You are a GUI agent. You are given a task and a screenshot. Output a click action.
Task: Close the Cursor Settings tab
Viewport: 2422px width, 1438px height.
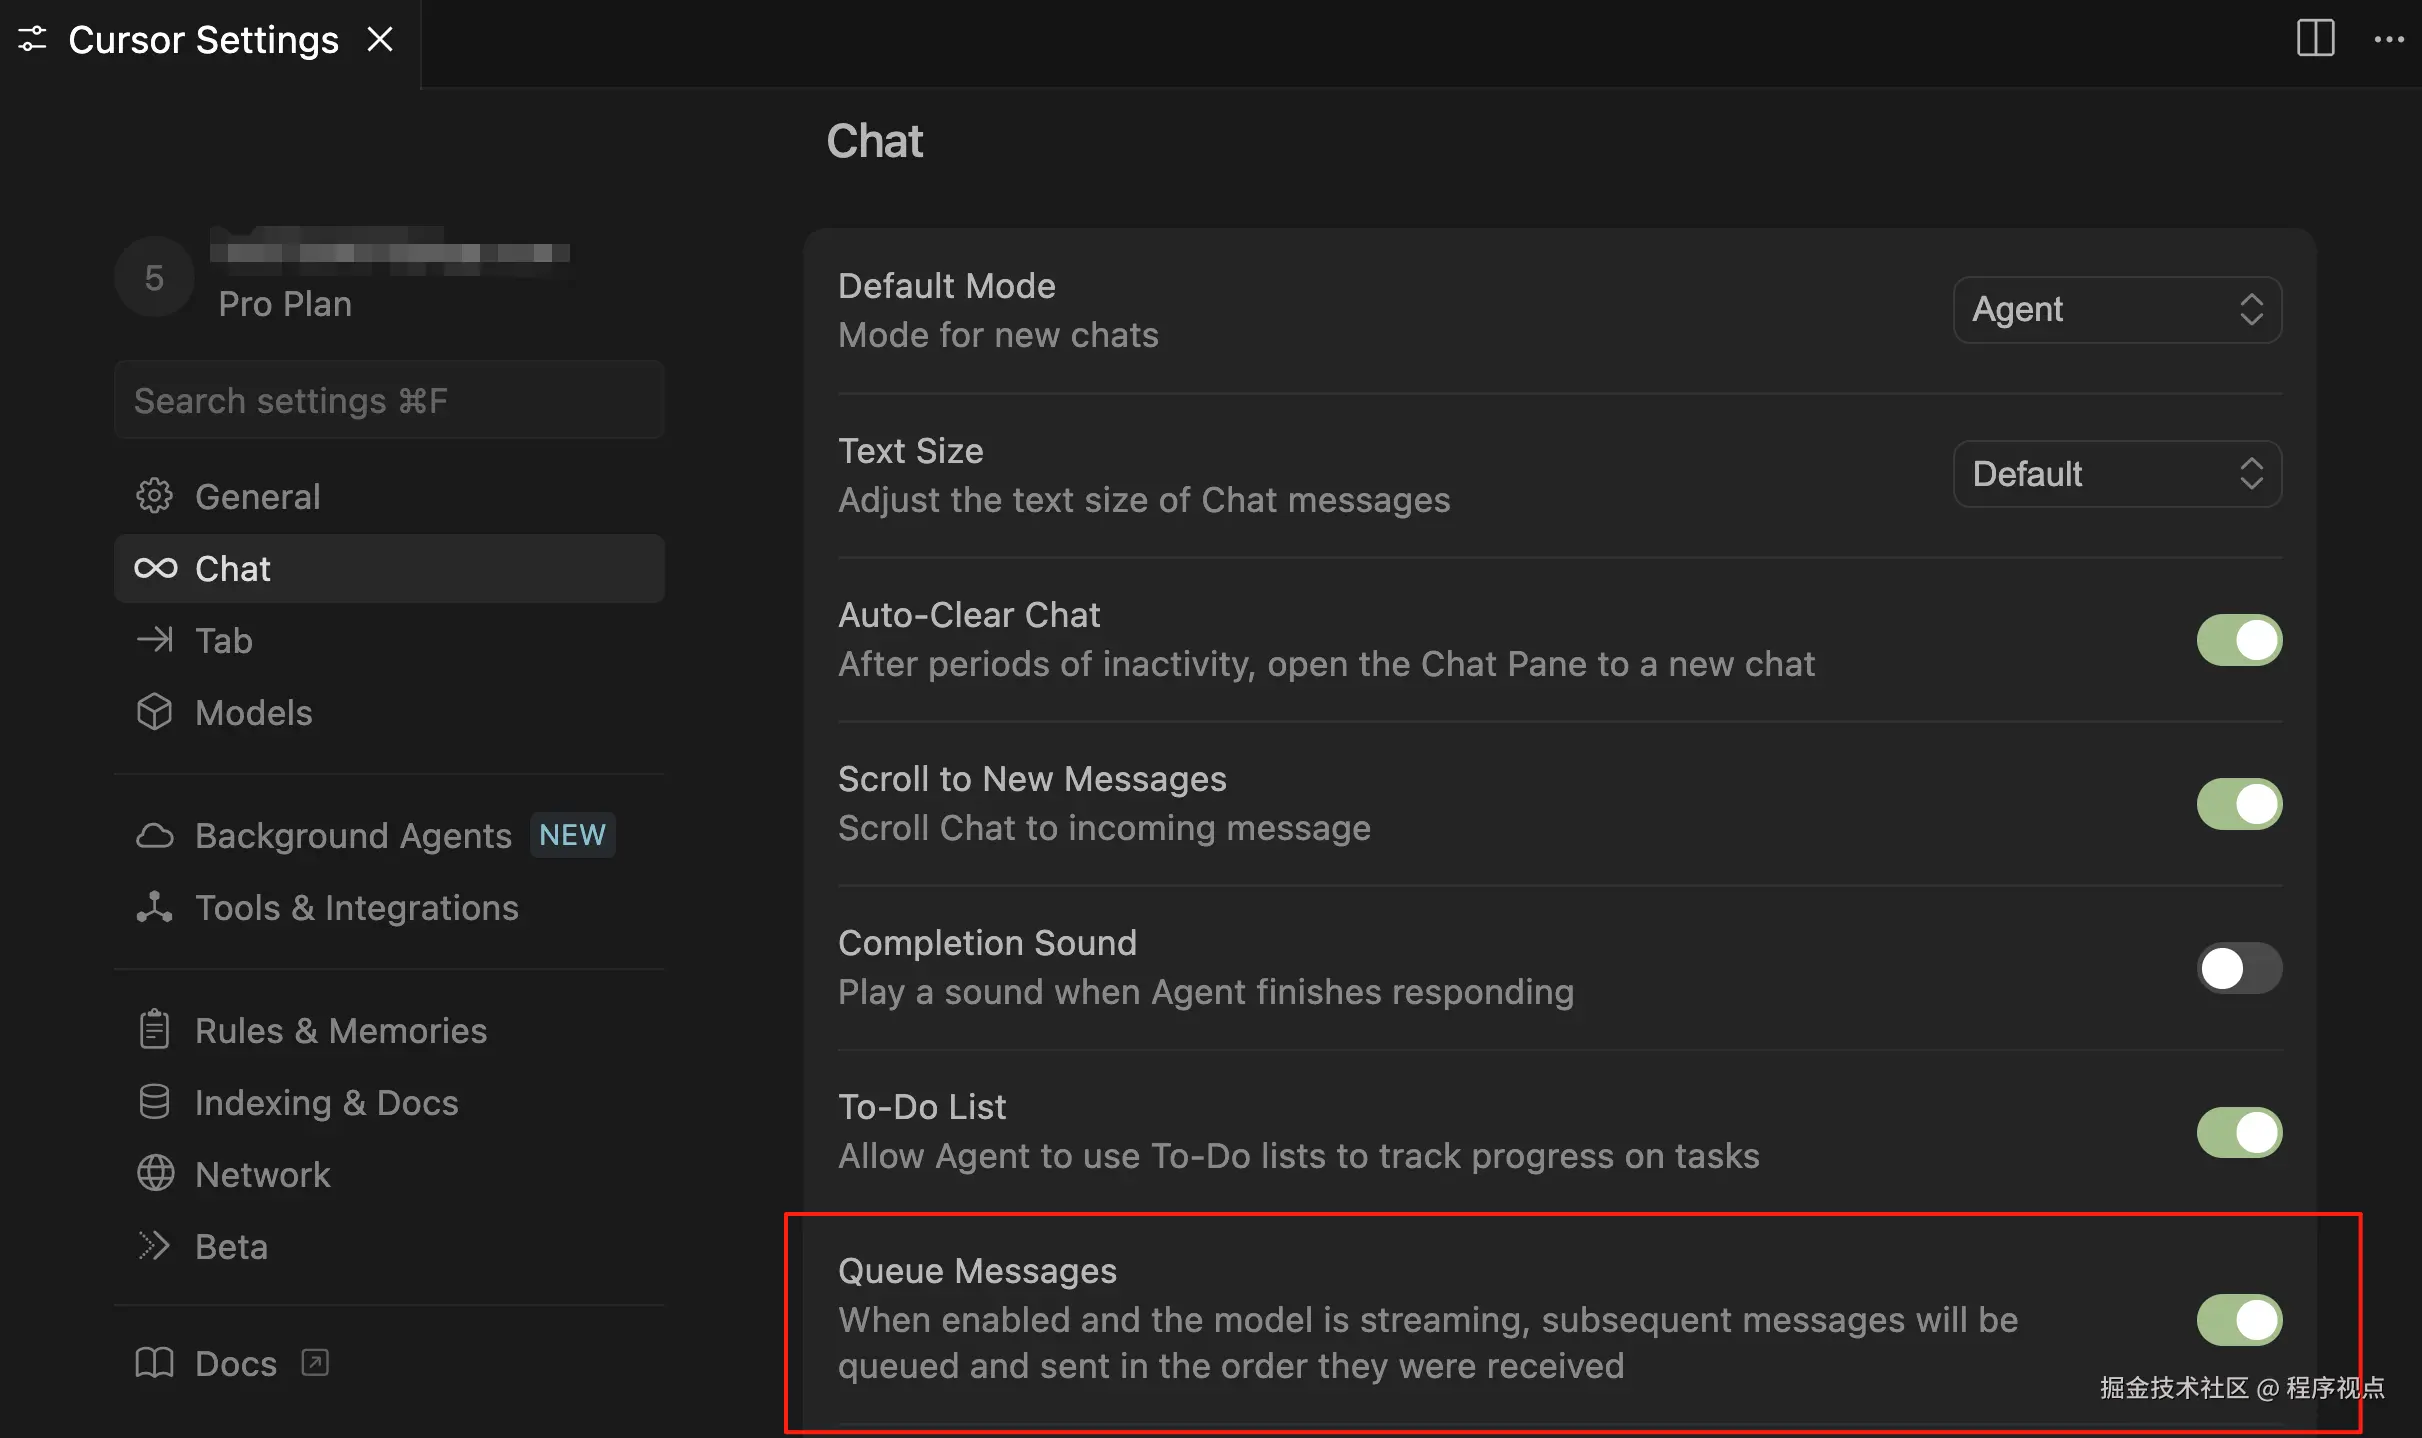tap(380, 40)
